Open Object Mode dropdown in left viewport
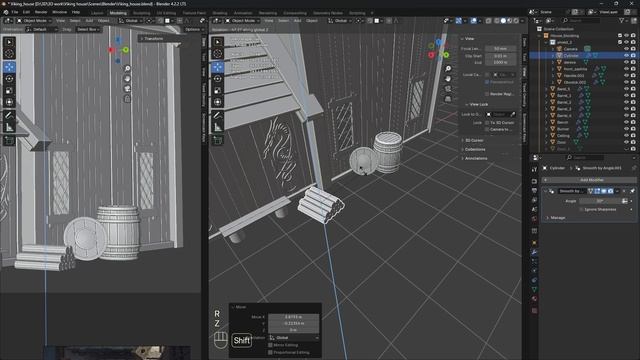 click(x=34, y=20)
